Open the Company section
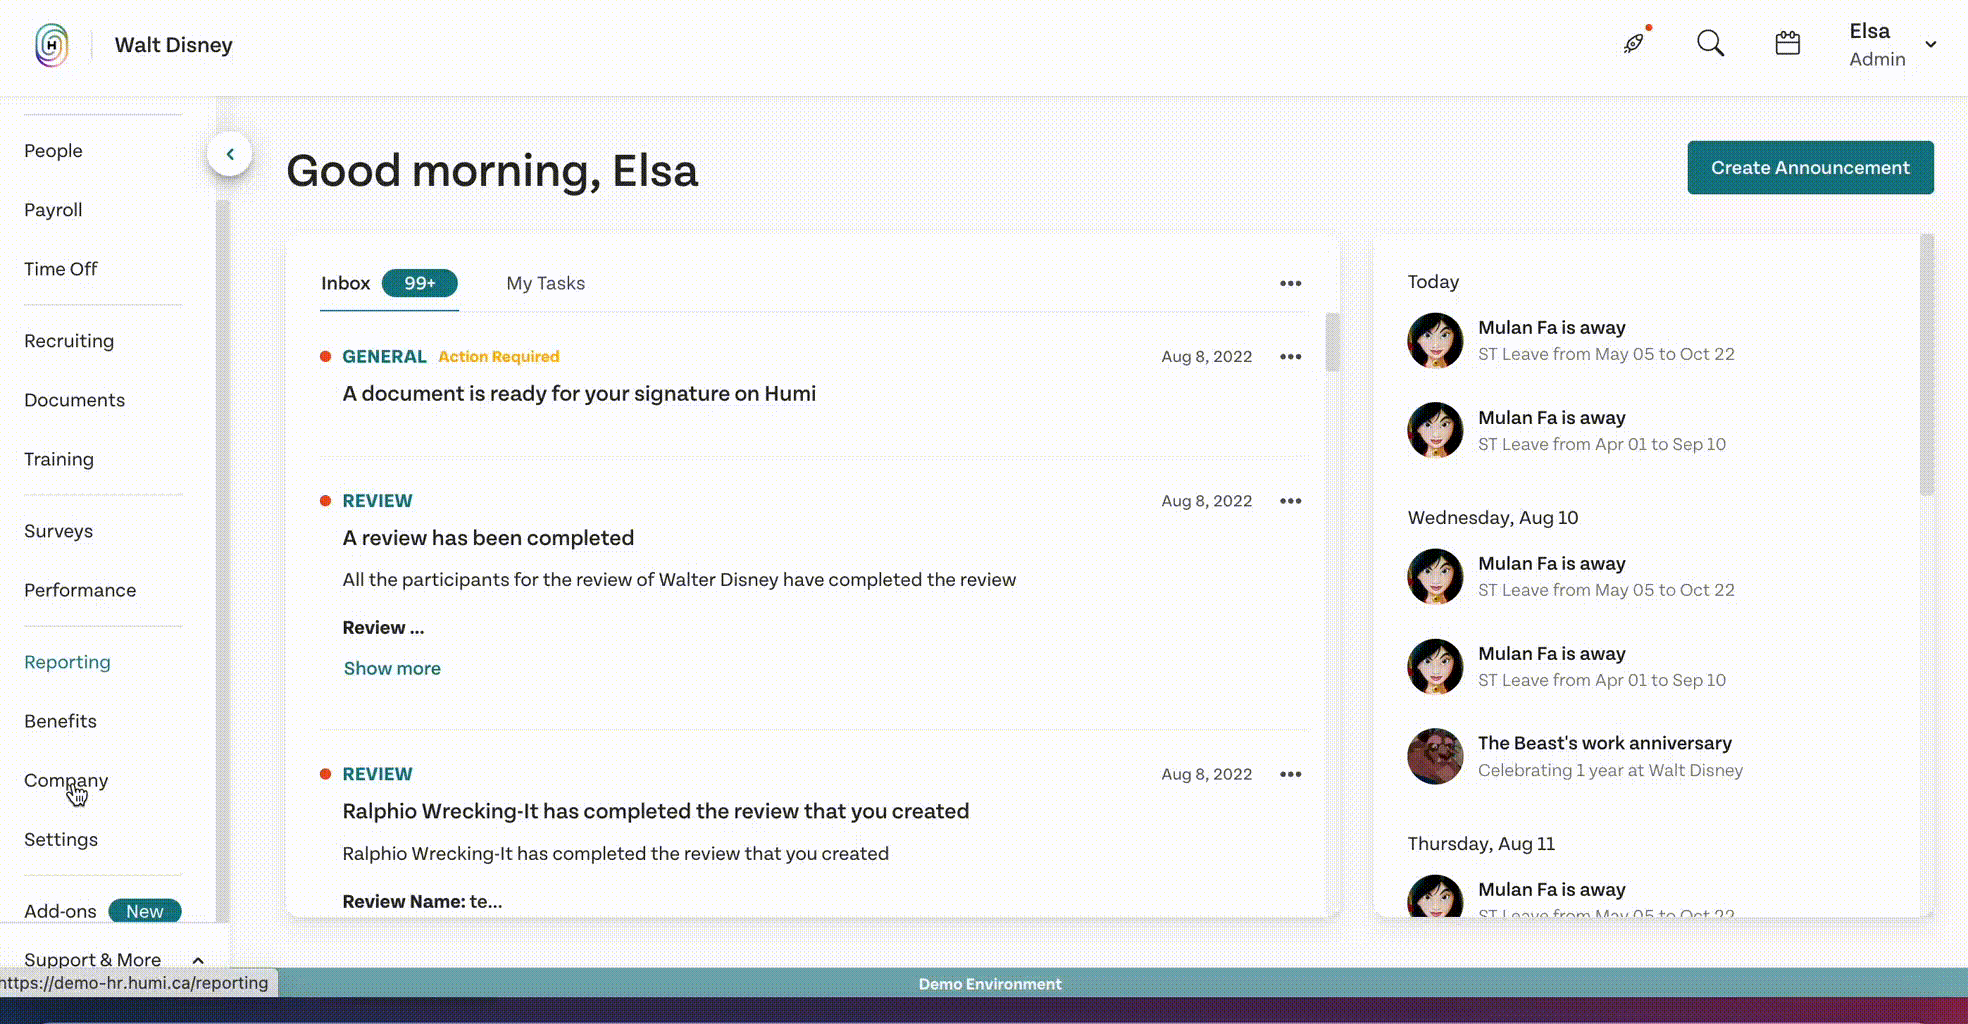1968x1024 pixels. 66,780
